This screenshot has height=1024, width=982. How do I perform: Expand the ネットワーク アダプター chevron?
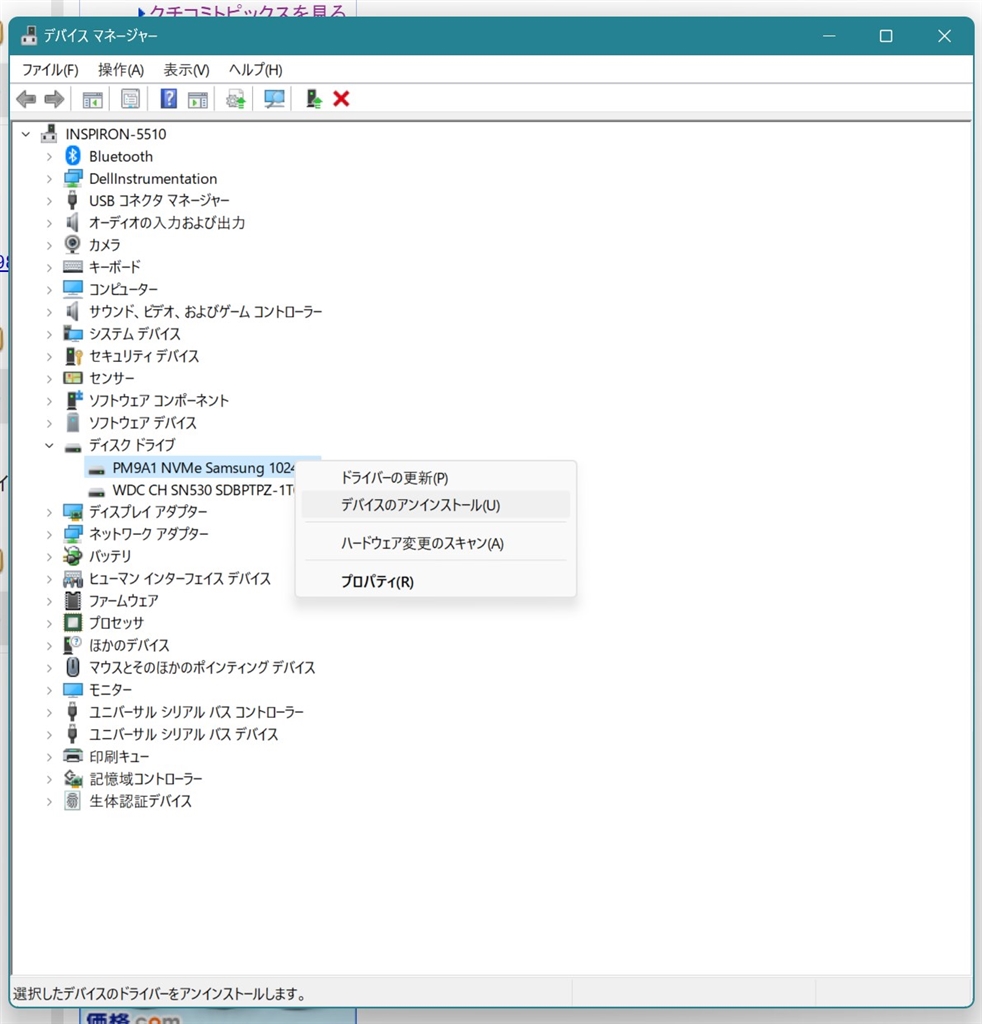tap(49, 534)
